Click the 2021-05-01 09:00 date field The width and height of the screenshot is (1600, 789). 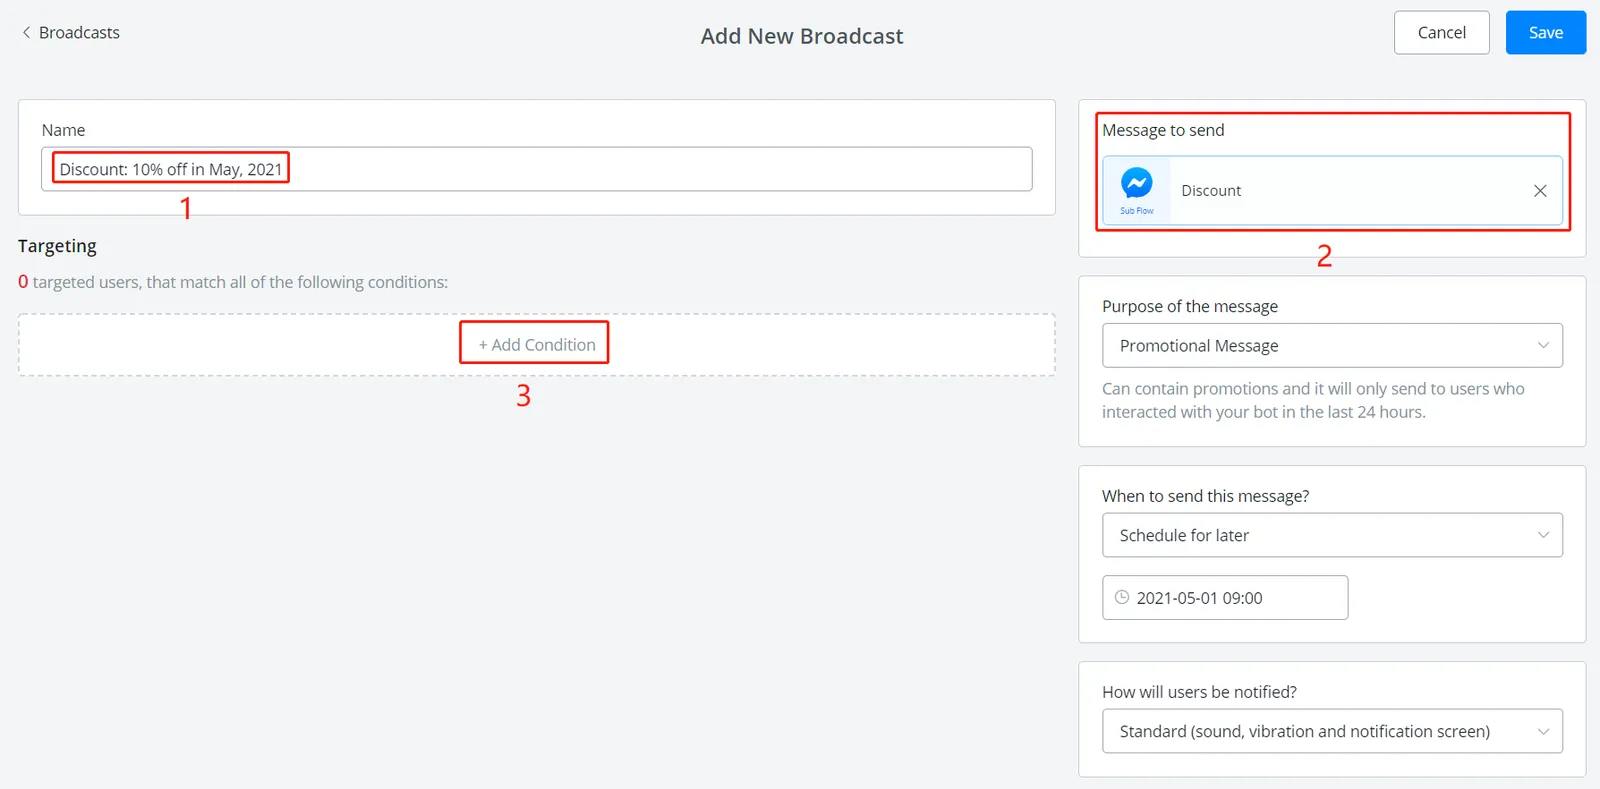point(1225,597)
